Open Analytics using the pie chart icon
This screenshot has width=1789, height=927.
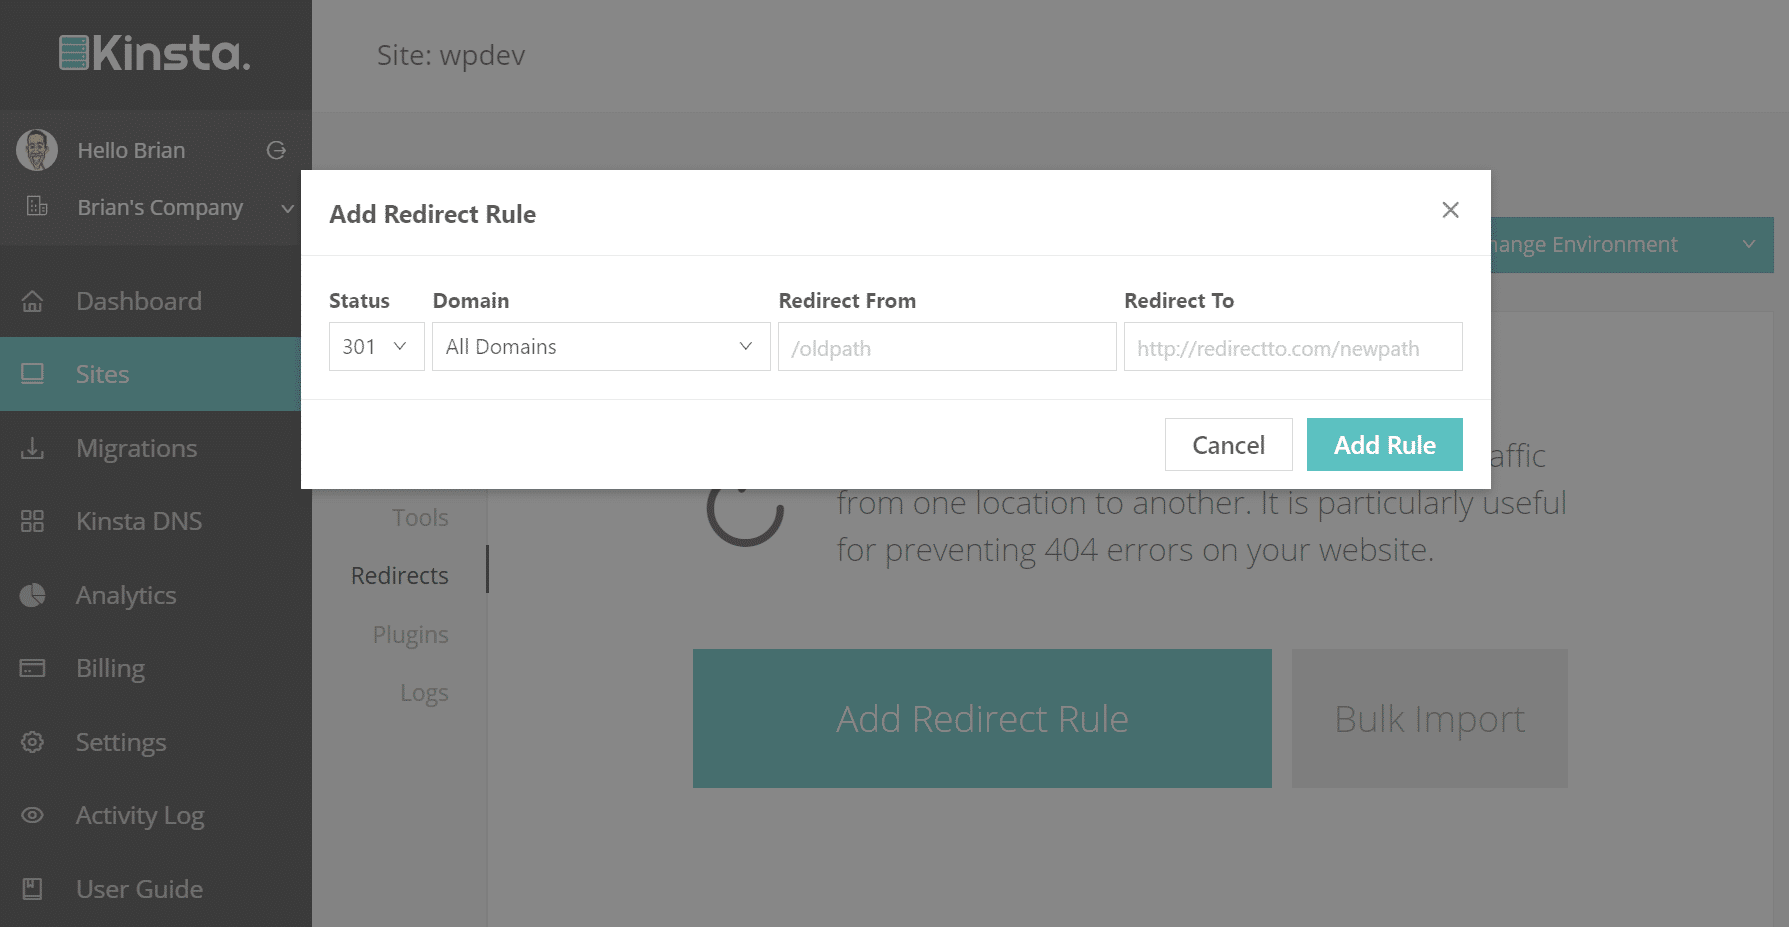(33, 594)
